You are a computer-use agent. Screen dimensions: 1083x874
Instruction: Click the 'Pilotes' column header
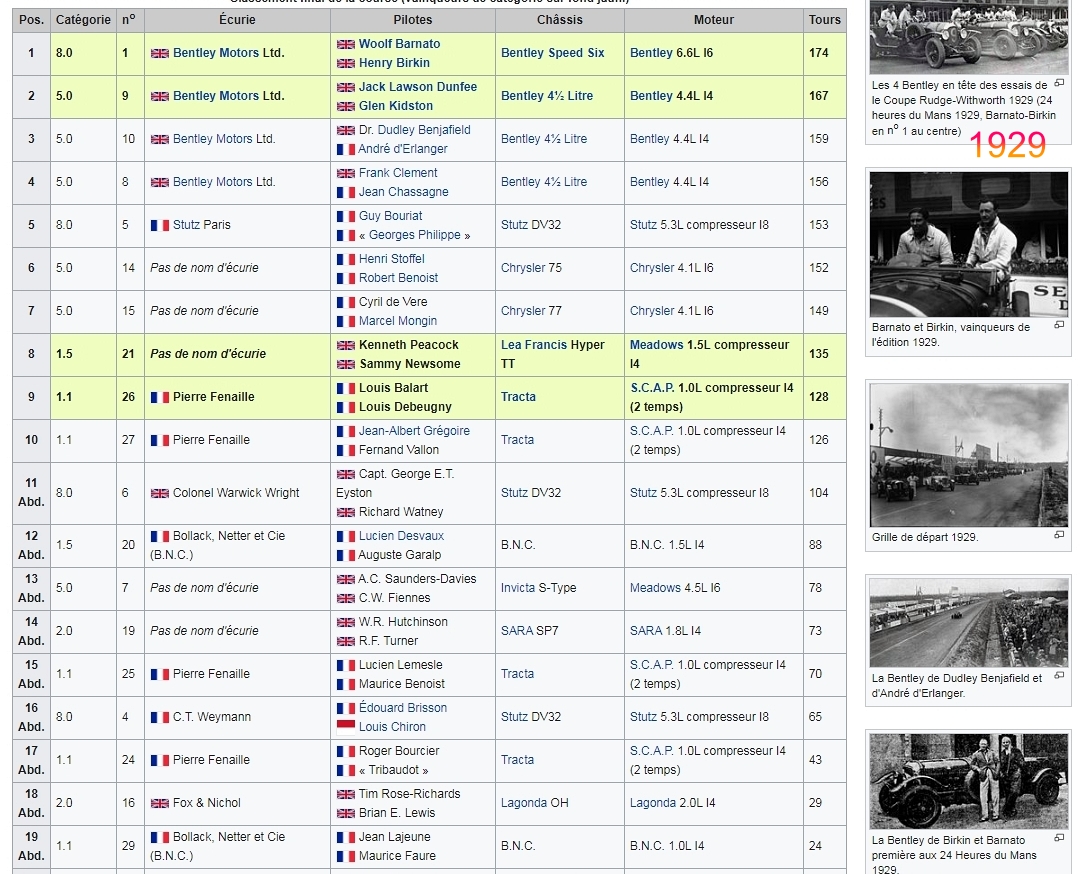click(413, 20)
